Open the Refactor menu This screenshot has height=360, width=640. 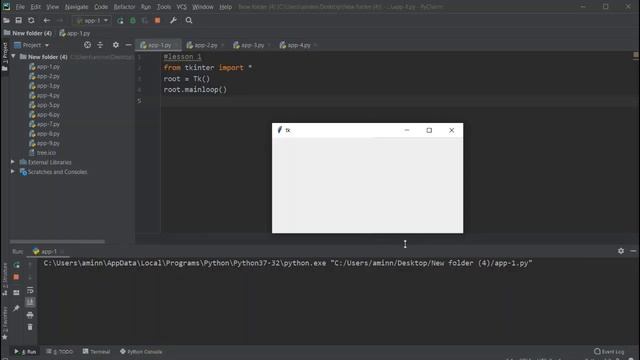pyautogui.click(x=124, y=7)
